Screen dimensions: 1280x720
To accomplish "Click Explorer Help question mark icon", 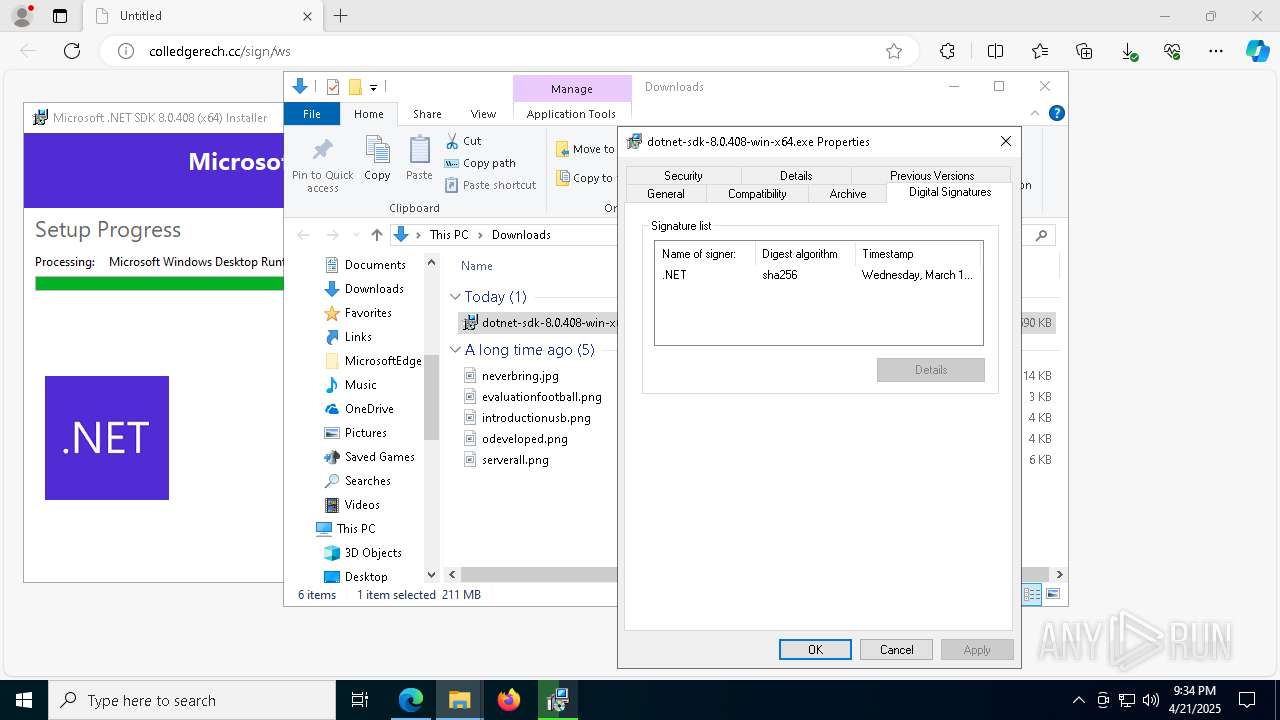I will [1056, 113].
